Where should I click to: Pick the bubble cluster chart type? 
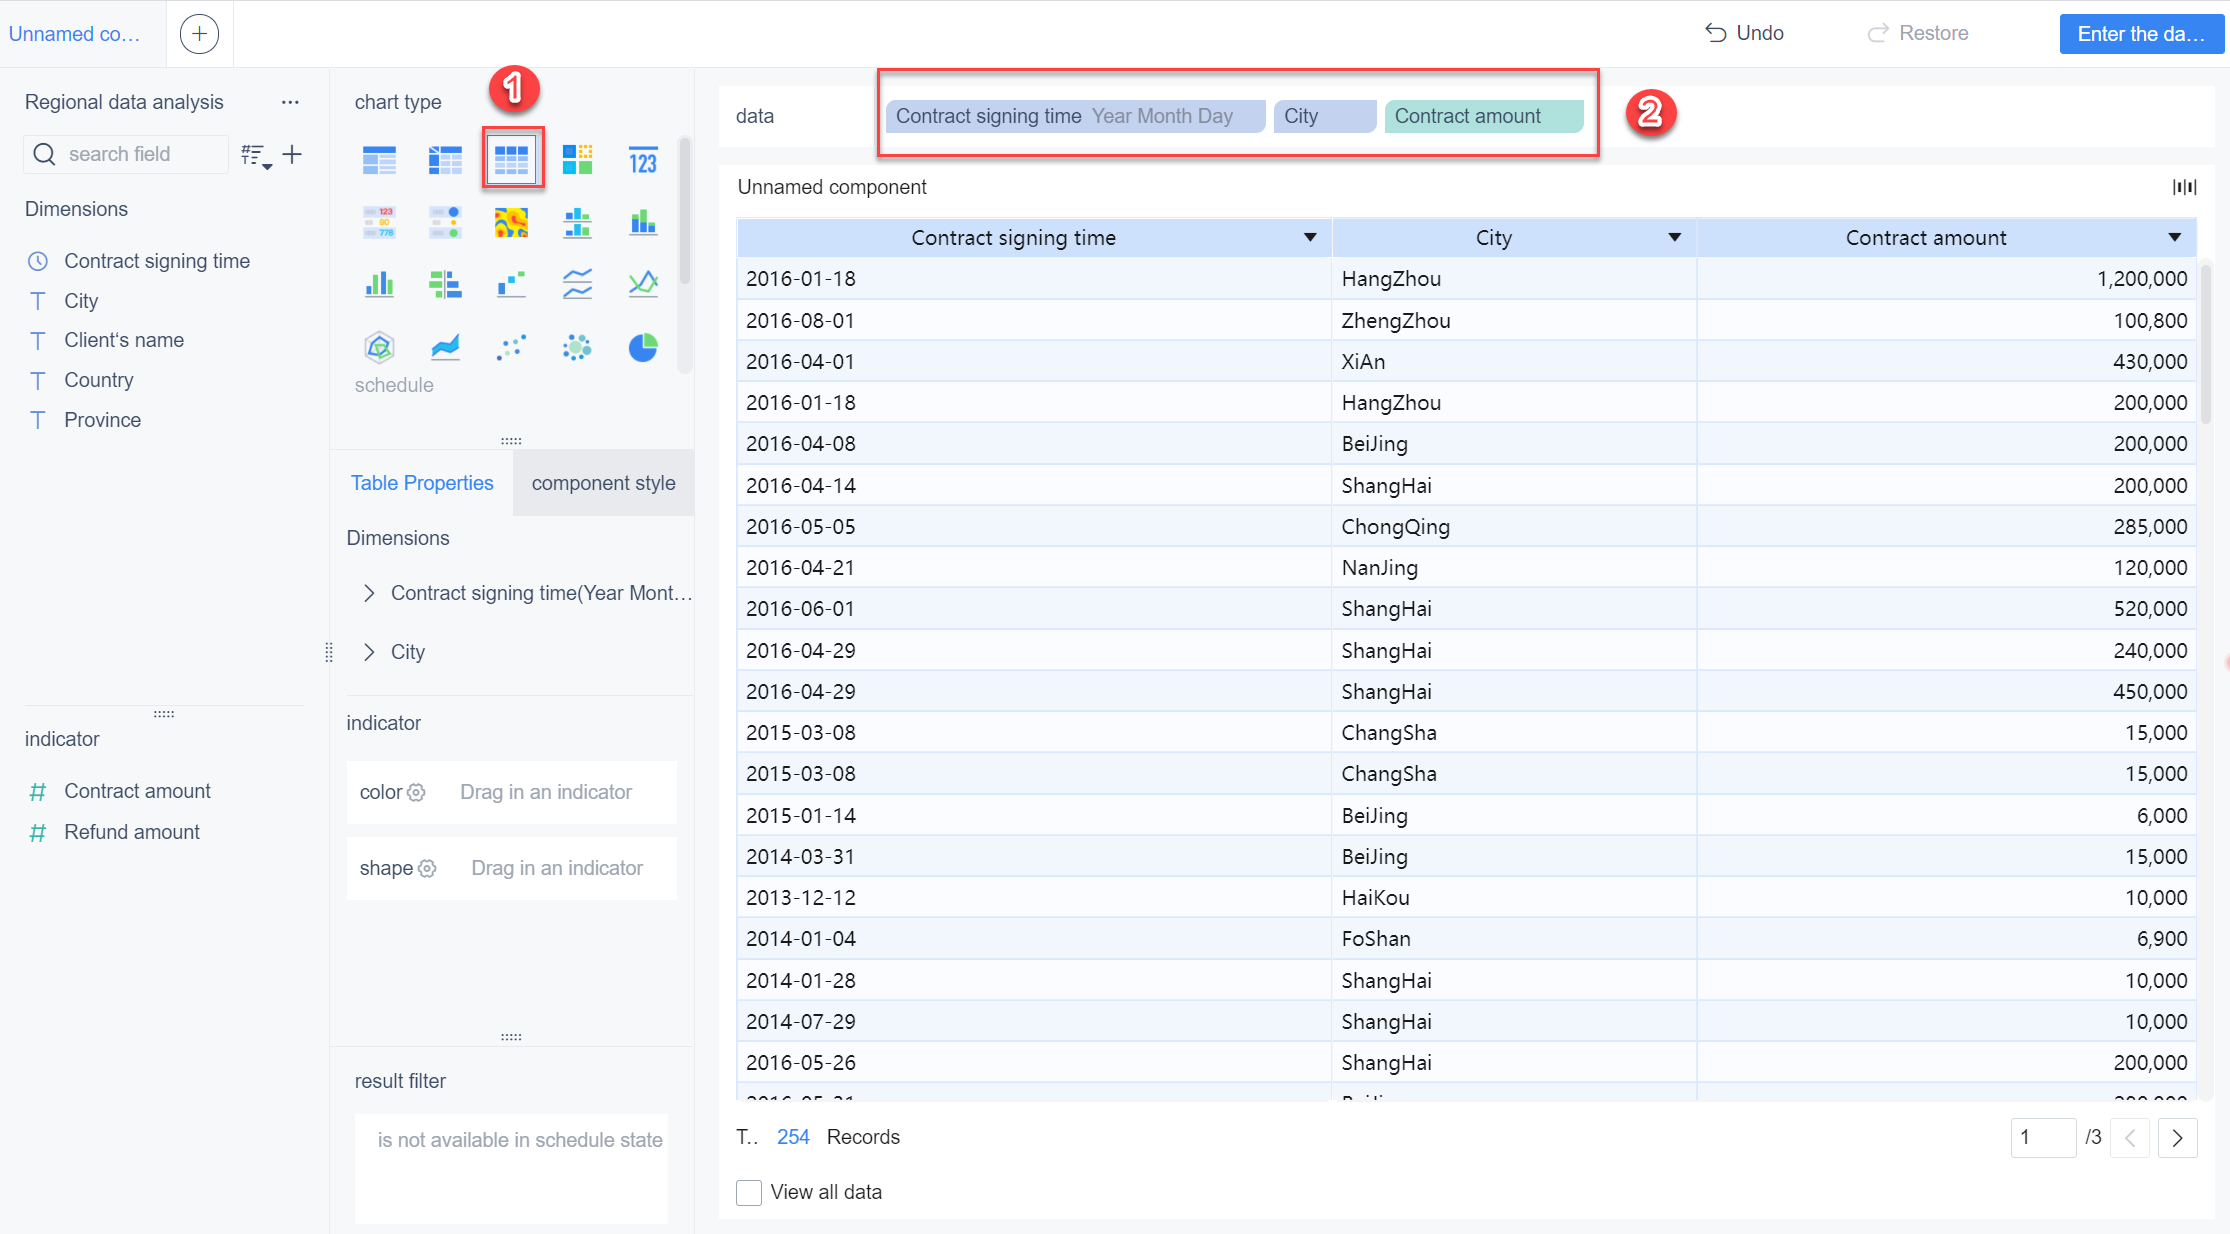point(577,347)
